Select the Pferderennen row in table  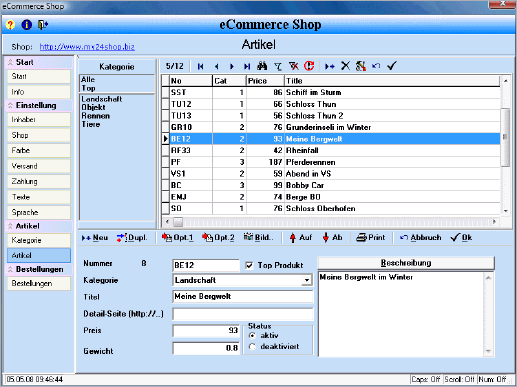pyautogui.click(x=331, y=162)
